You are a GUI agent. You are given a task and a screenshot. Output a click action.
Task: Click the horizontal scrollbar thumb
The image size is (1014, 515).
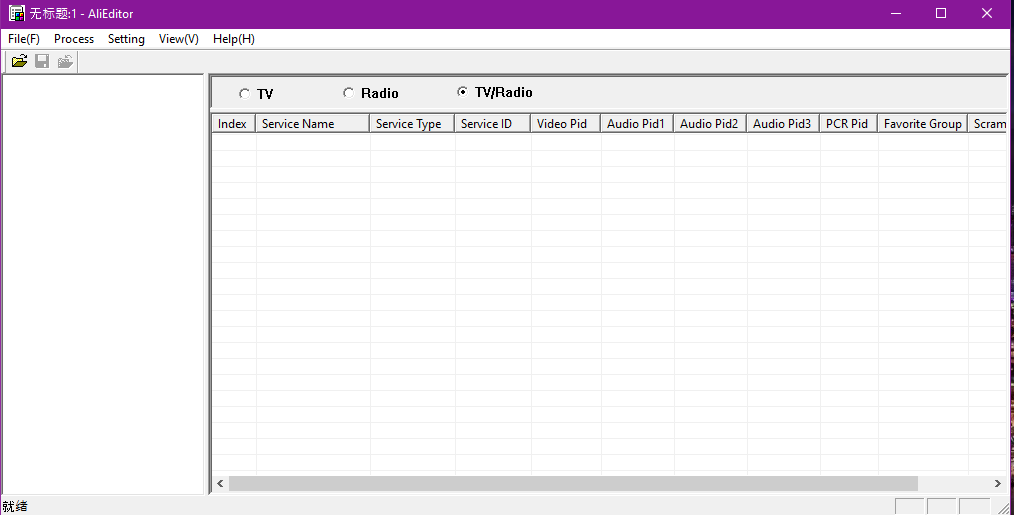[573, 483]
